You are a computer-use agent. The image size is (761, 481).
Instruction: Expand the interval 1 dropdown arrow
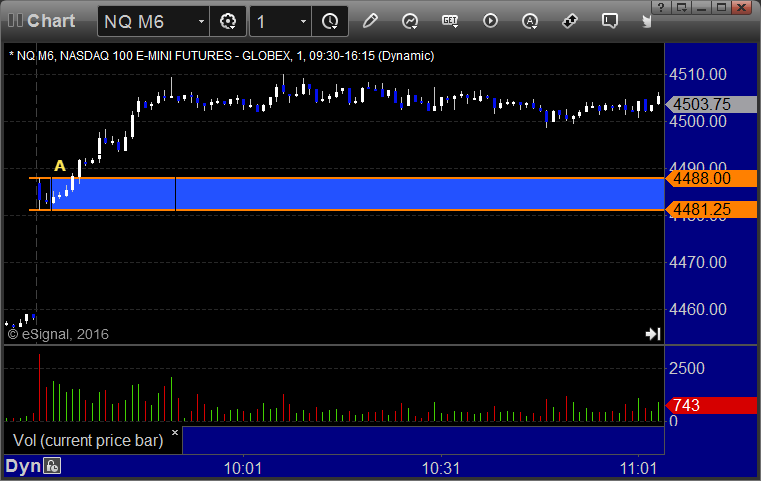(303, 21)
